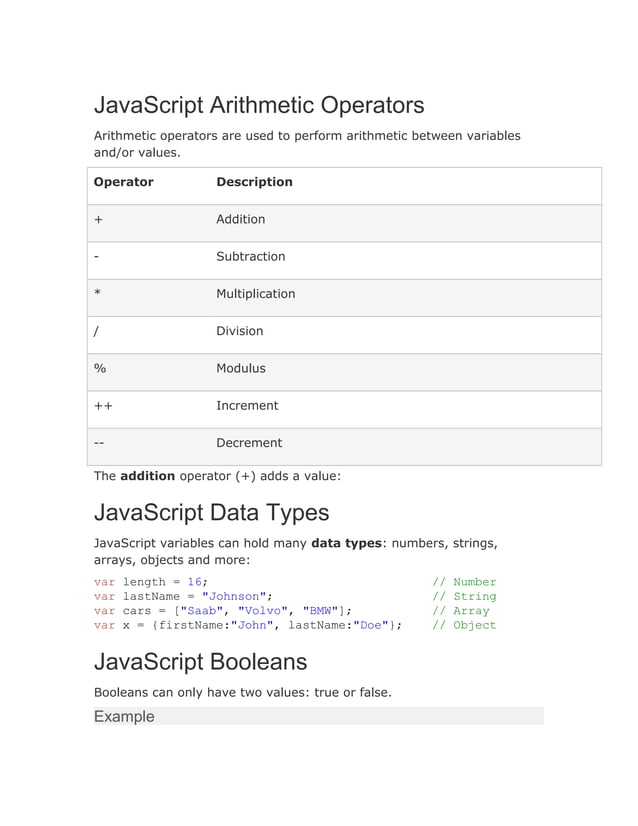This screenshot has height=826, width=638.
Task: Click the "Johnson" string in code
Action: click(234, 596)
